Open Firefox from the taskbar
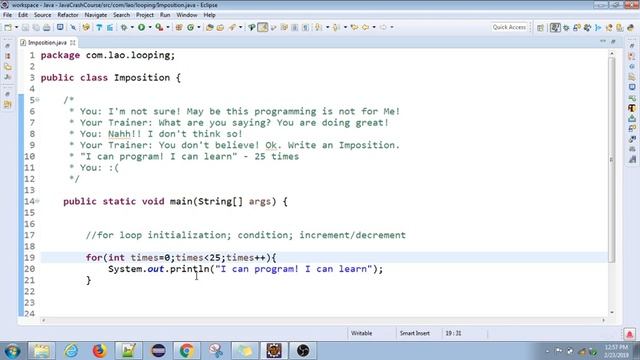Image resolution: width=640 pixels, height=360 pixels. (99, 351)
